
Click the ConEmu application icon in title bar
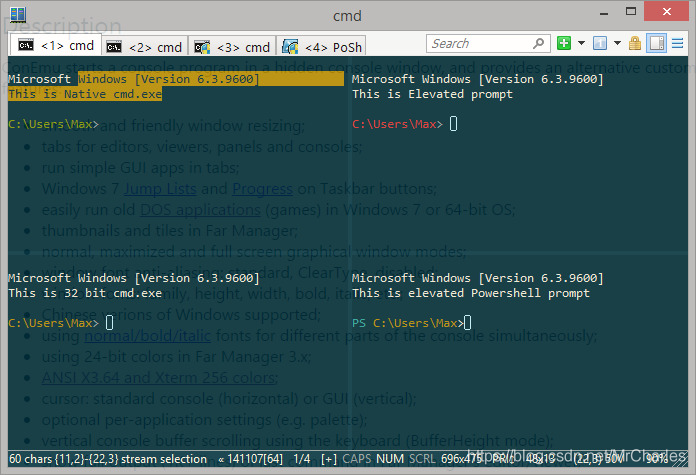18,14
